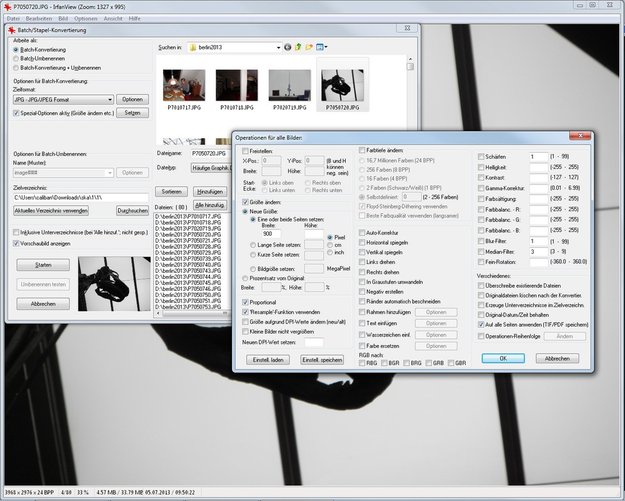The width and height of the screenshot is (625, 501).
Task: Click the IrfanView icon in main title bar
Action: pos(7,7)
